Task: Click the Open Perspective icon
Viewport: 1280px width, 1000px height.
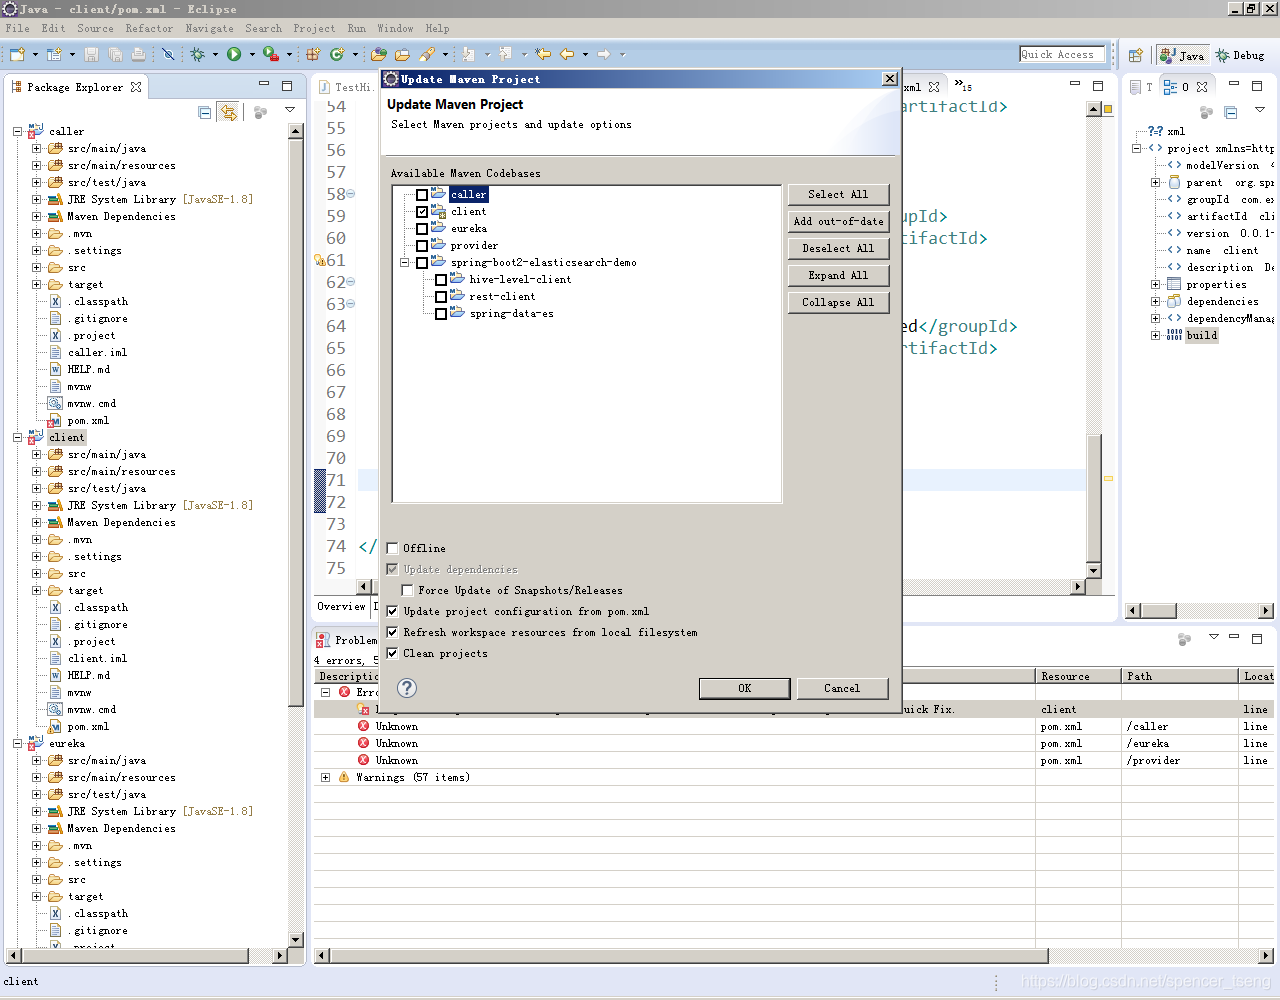Action: click(x=1136, y=55)
